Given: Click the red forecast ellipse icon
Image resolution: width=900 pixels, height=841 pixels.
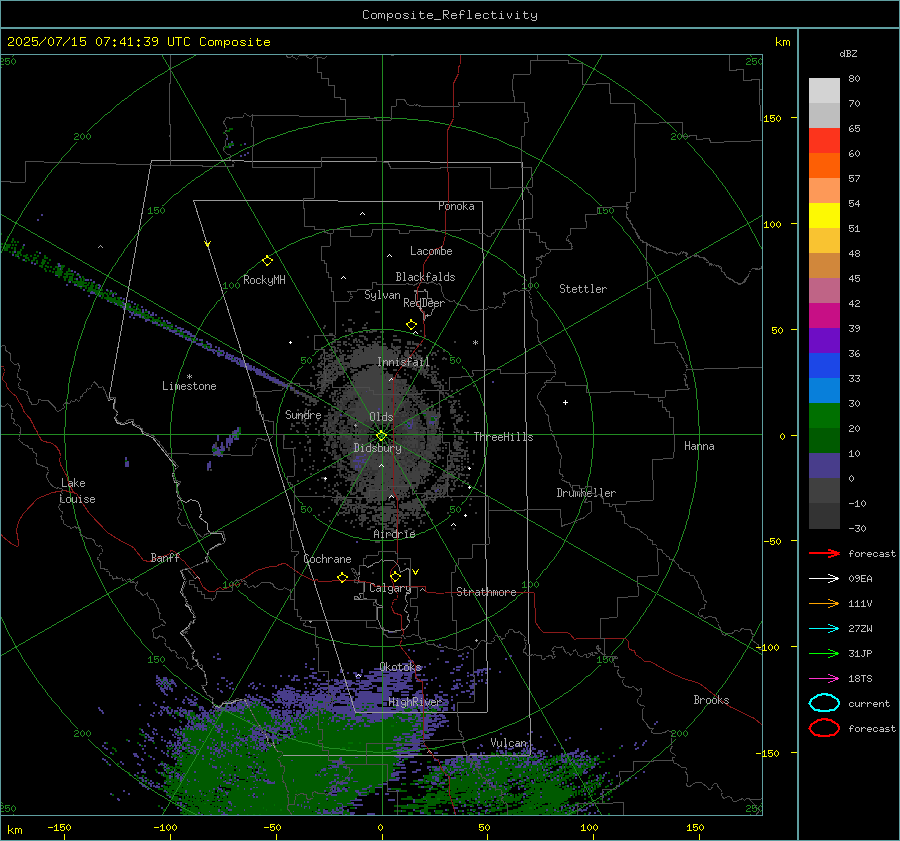Looking at the screenshot, I should tap(824, 728).
